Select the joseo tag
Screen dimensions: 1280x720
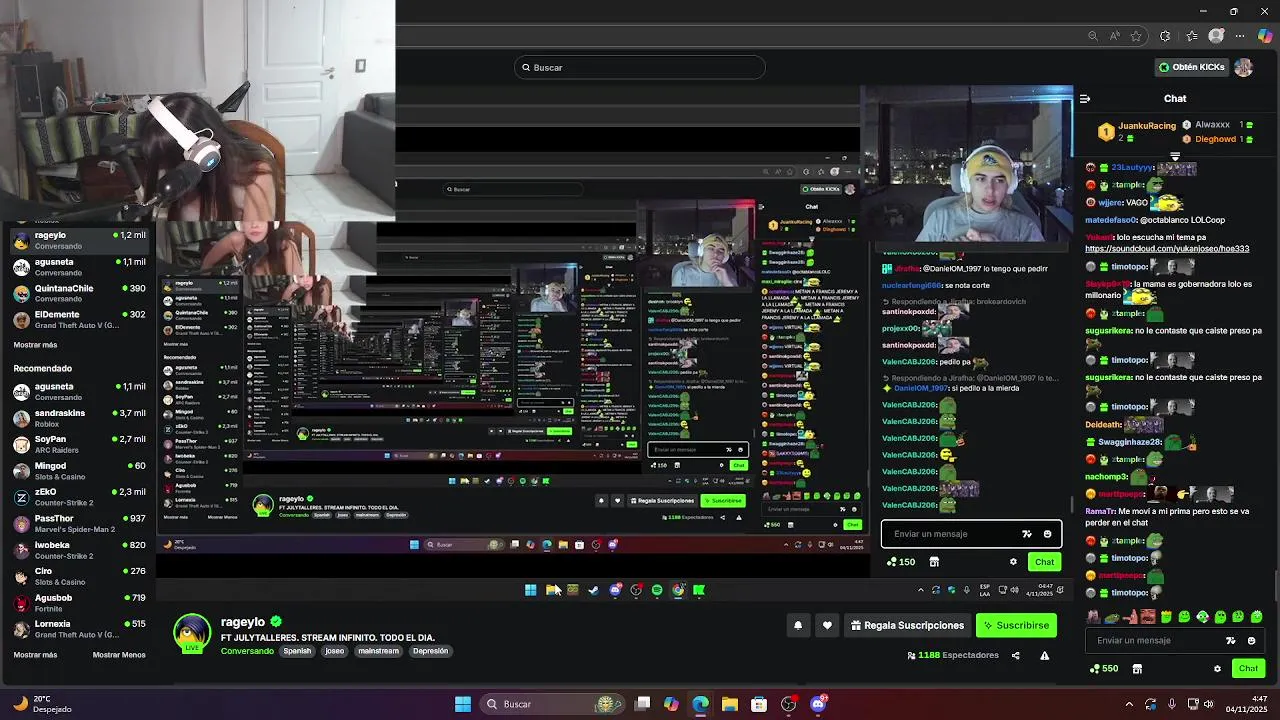tap(335, 651)
